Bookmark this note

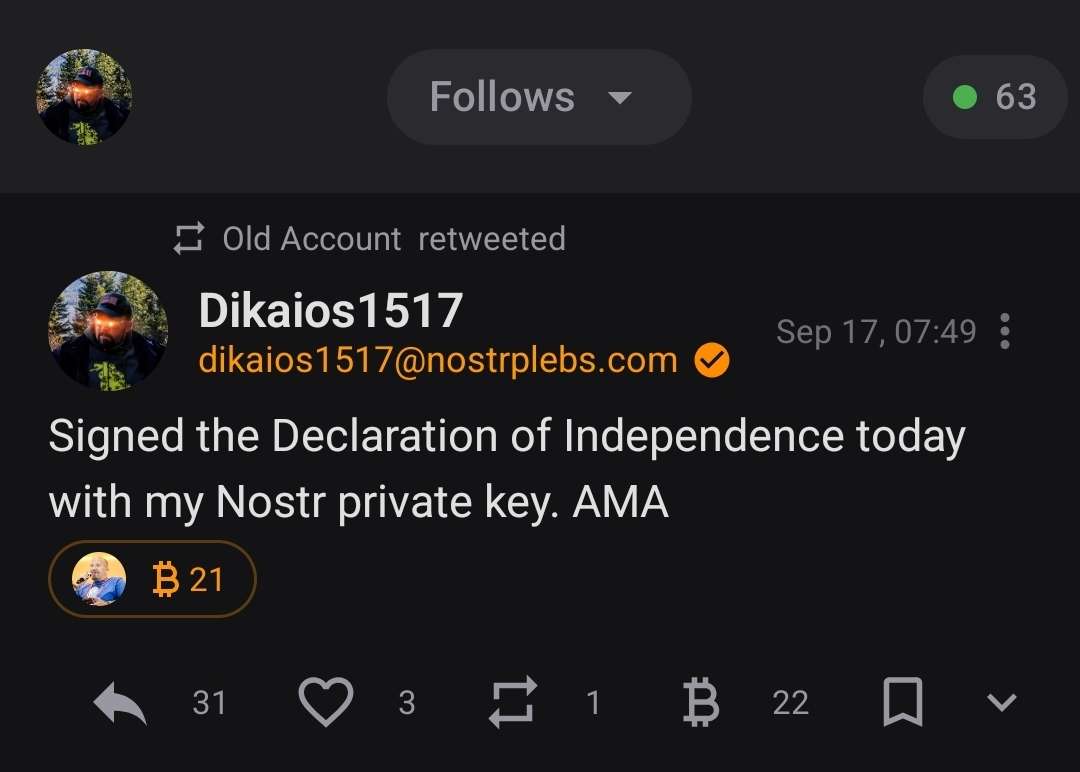903,702
